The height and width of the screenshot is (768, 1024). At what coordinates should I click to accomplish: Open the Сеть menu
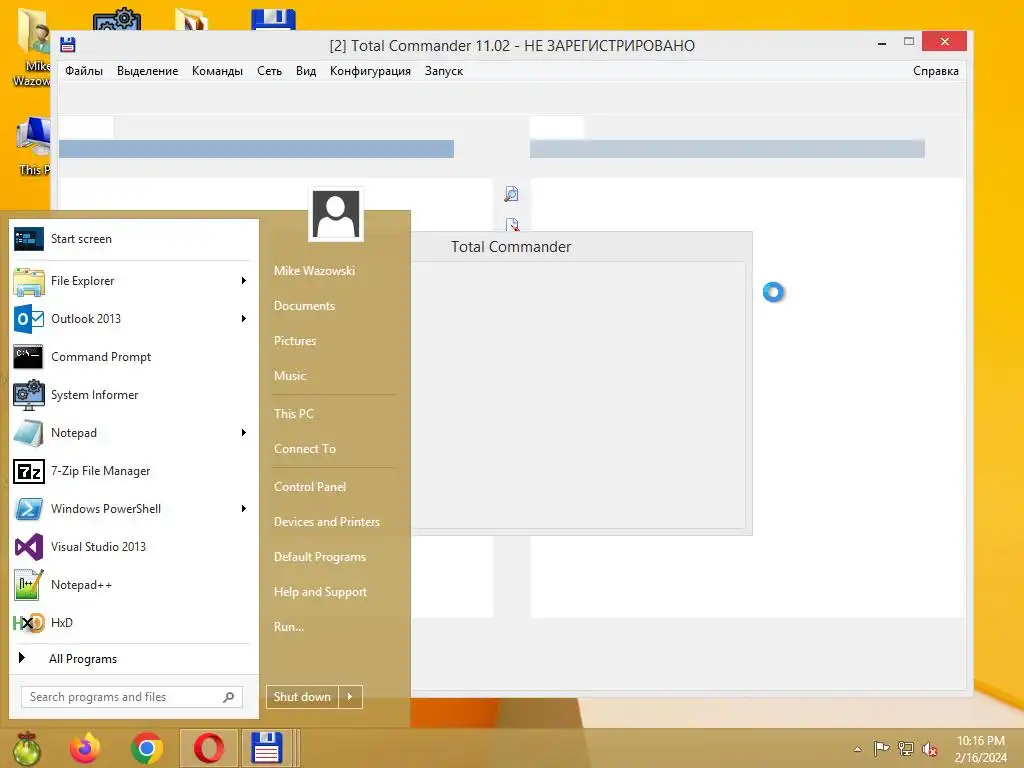click(270, 71)
